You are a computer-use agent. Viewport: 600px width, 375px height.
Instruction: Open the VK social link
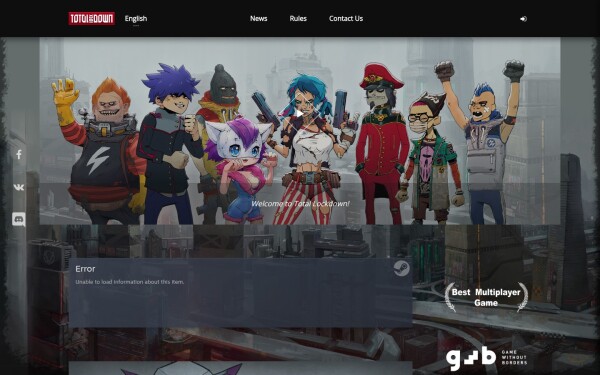click(x=19, y=187)
